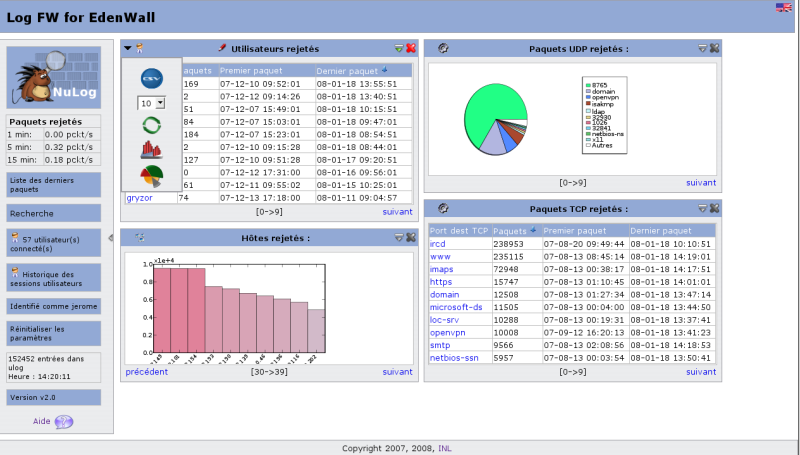Click the green slice of UDP pie chart

coord(492,110)
